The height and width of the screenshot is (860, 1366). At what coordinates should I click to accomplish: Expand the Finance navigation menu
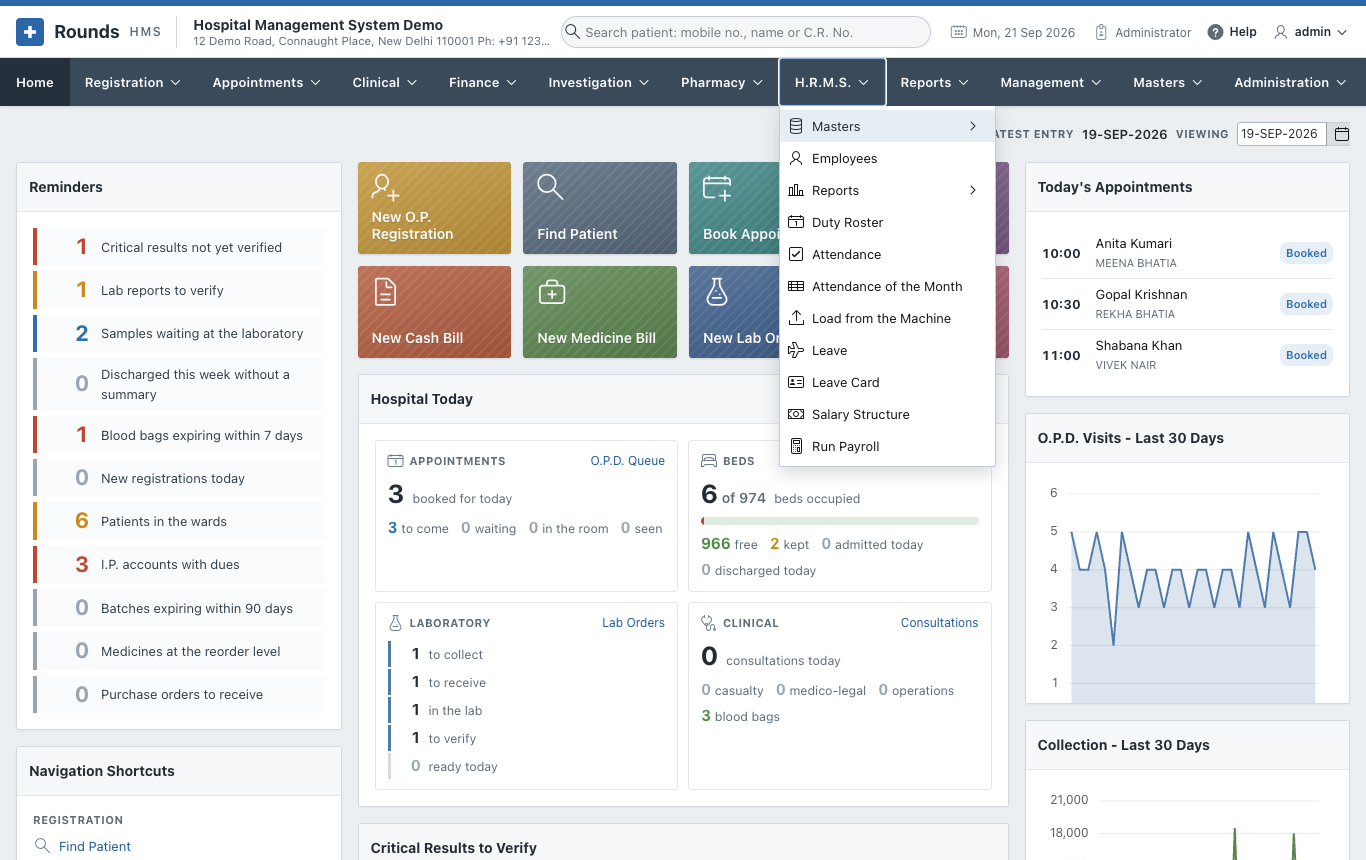click(x=482, y=82)
